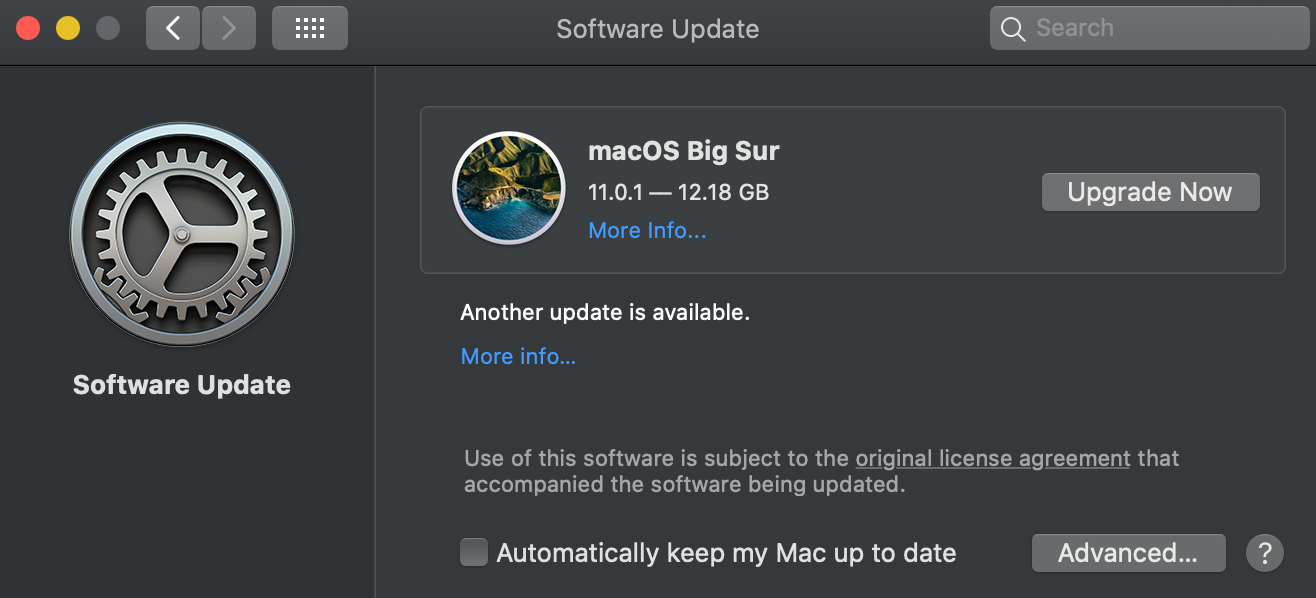Open help with the question mark button
The image size is (1316, 598).
[x=1264, y=552]
